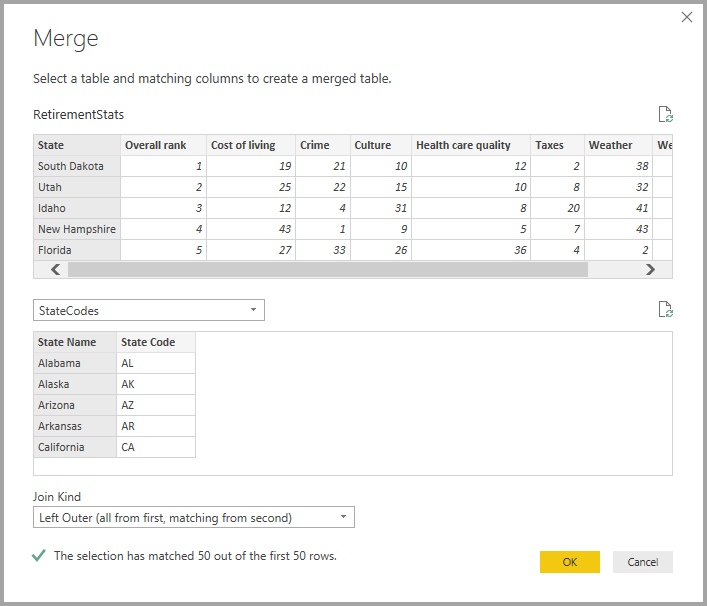The height and width of the screenshot is (606, 707).
Task: Select the Overall rank column header
Action: 163,145
